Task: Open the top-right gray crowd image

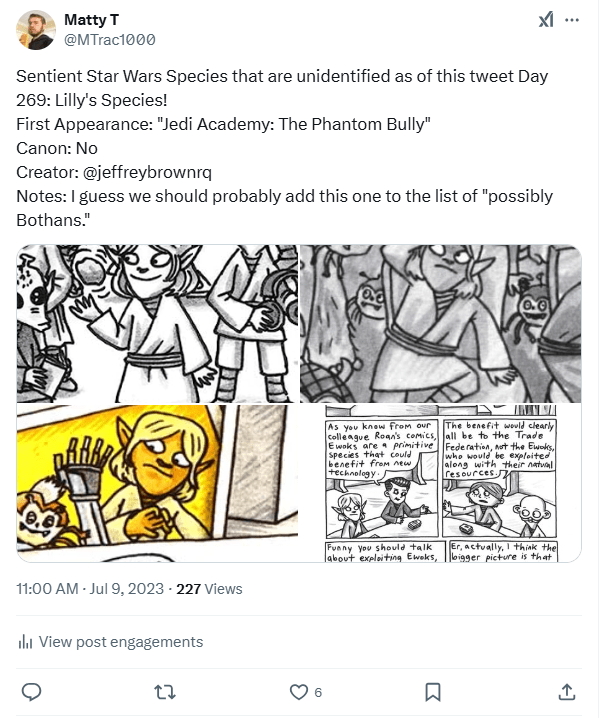Action: click(441, 323)
